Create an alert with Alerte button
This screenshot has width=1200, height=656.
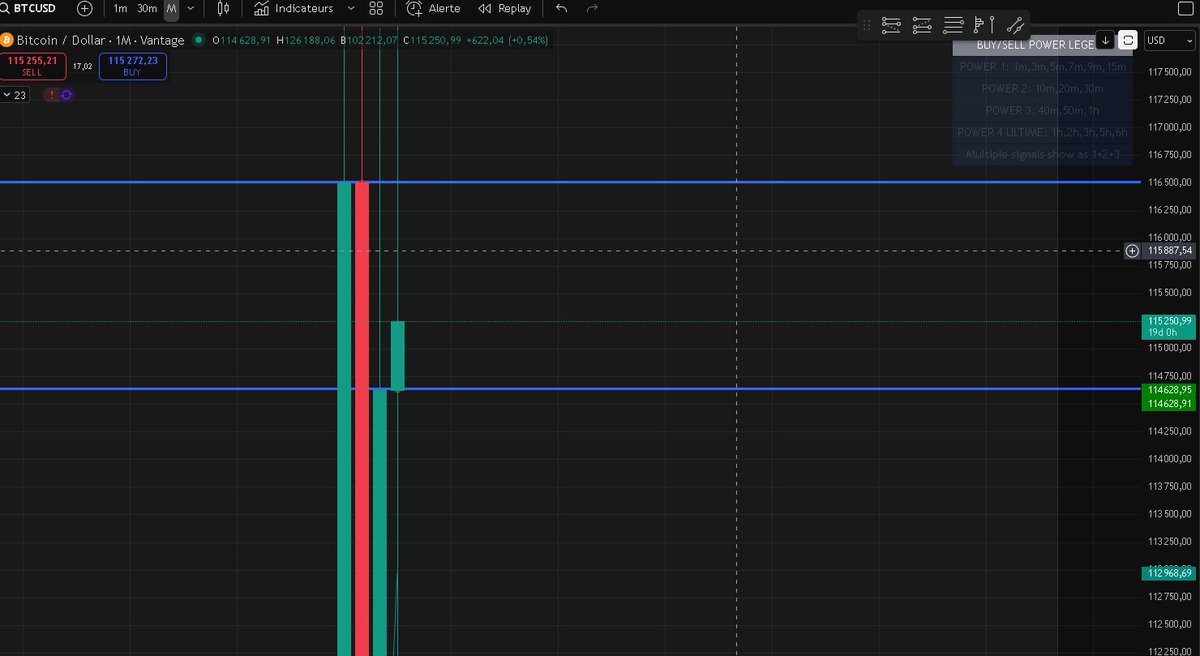point(434,8)
